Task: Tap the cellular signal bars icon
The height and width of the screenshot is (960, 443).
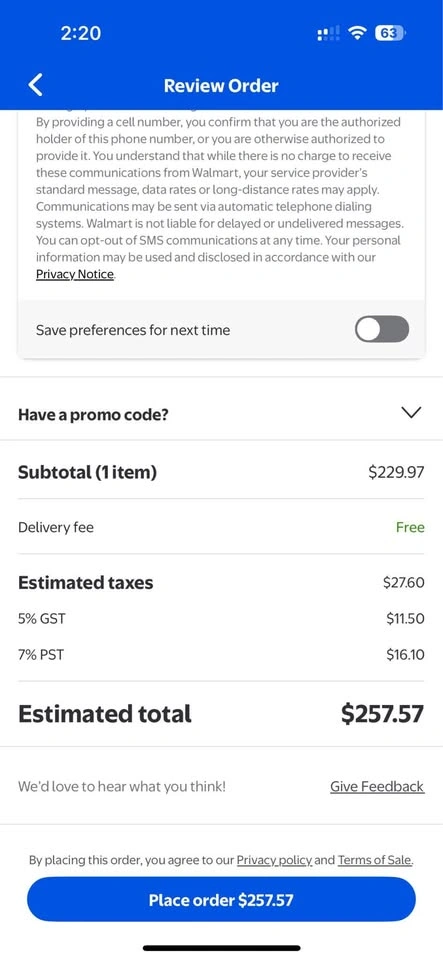Action: pyautogui.click(x=328, y=34)
